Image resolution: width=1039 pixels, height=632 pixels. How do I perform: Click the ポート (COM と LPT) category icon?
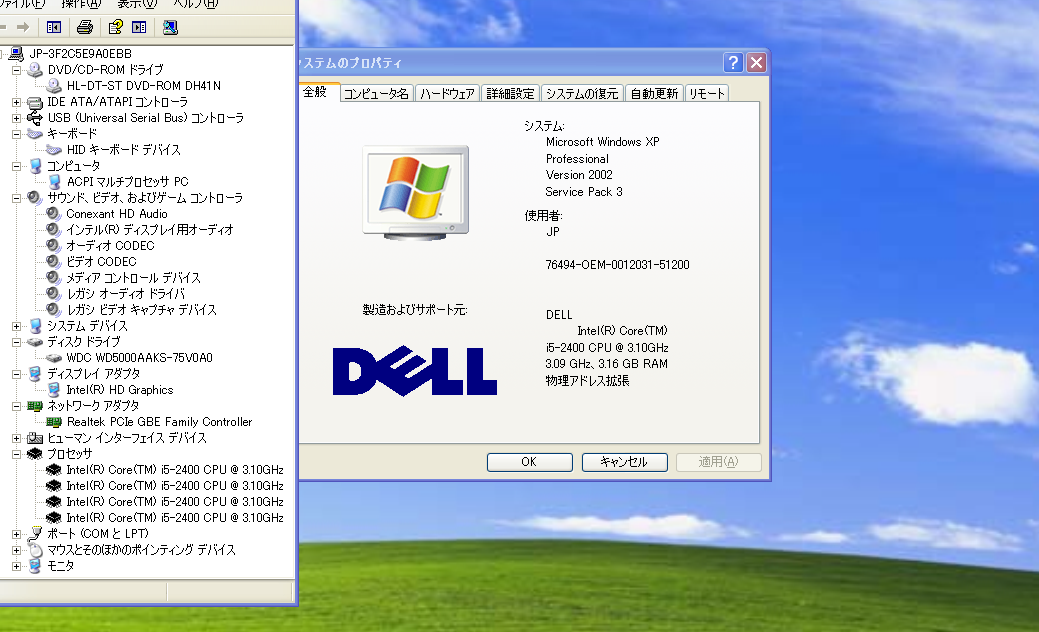click(x=34, y=533)
